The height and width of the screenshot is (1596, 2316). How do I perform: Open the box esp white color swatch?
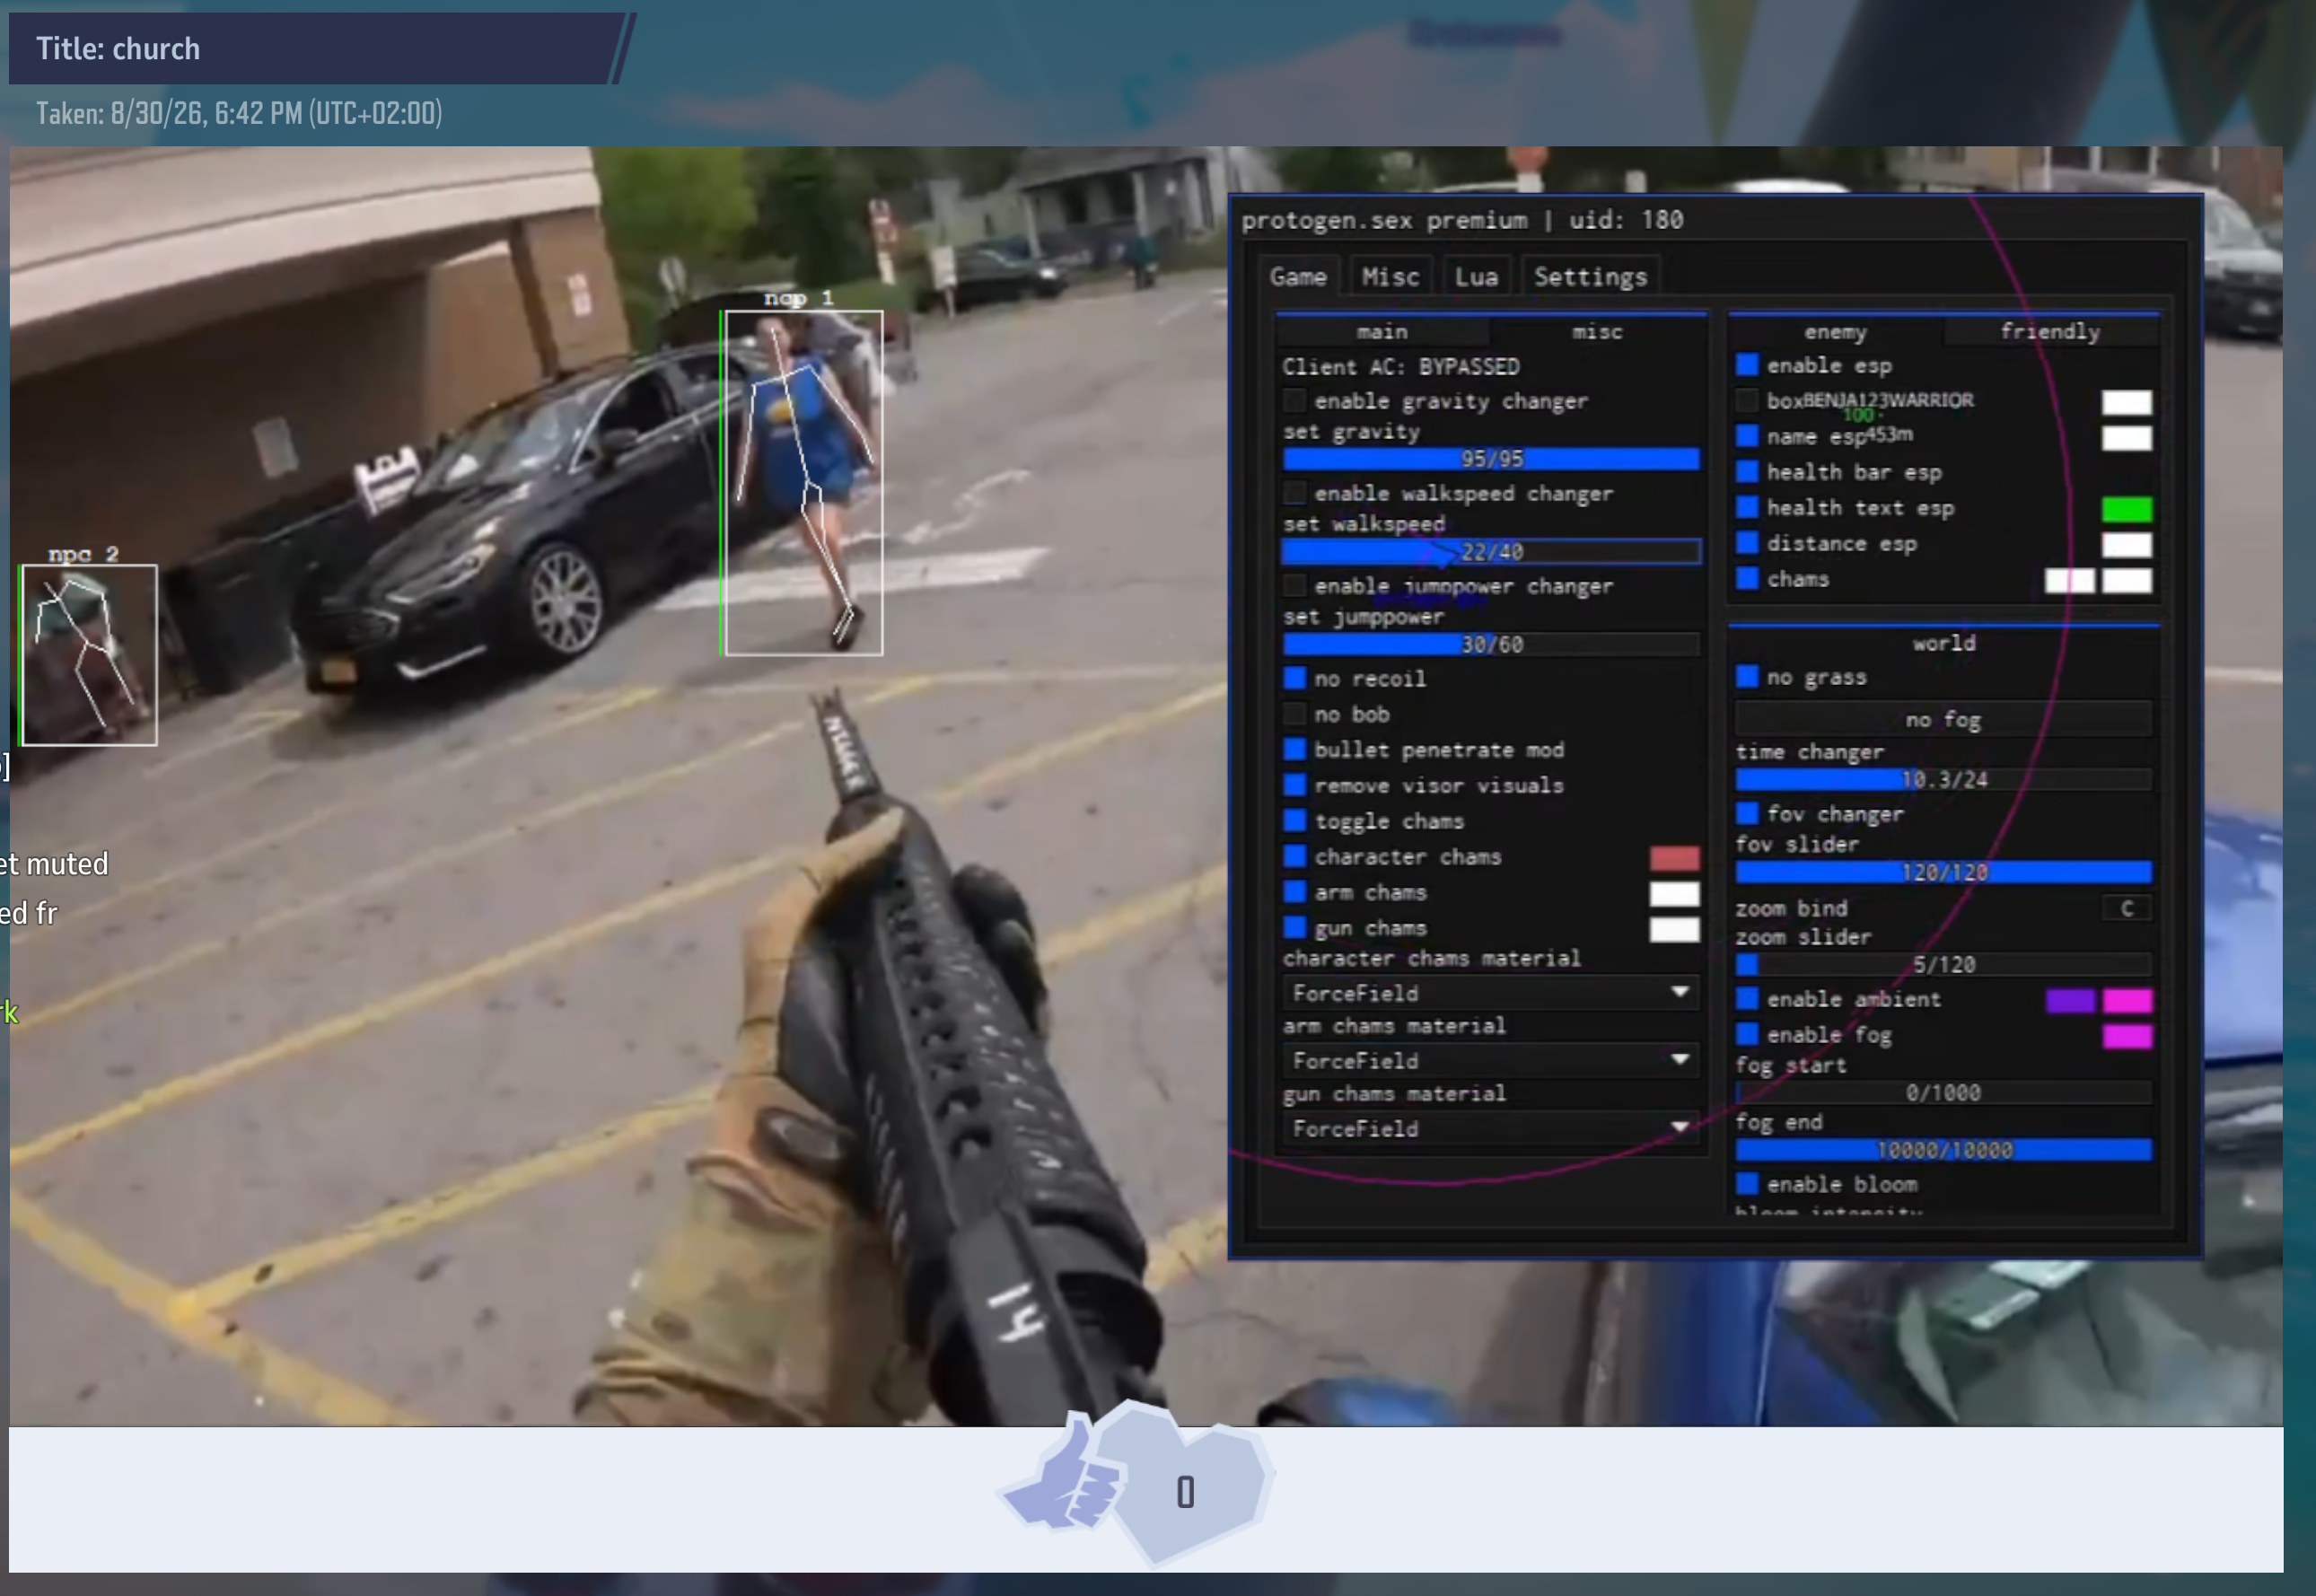(2127, 402)
